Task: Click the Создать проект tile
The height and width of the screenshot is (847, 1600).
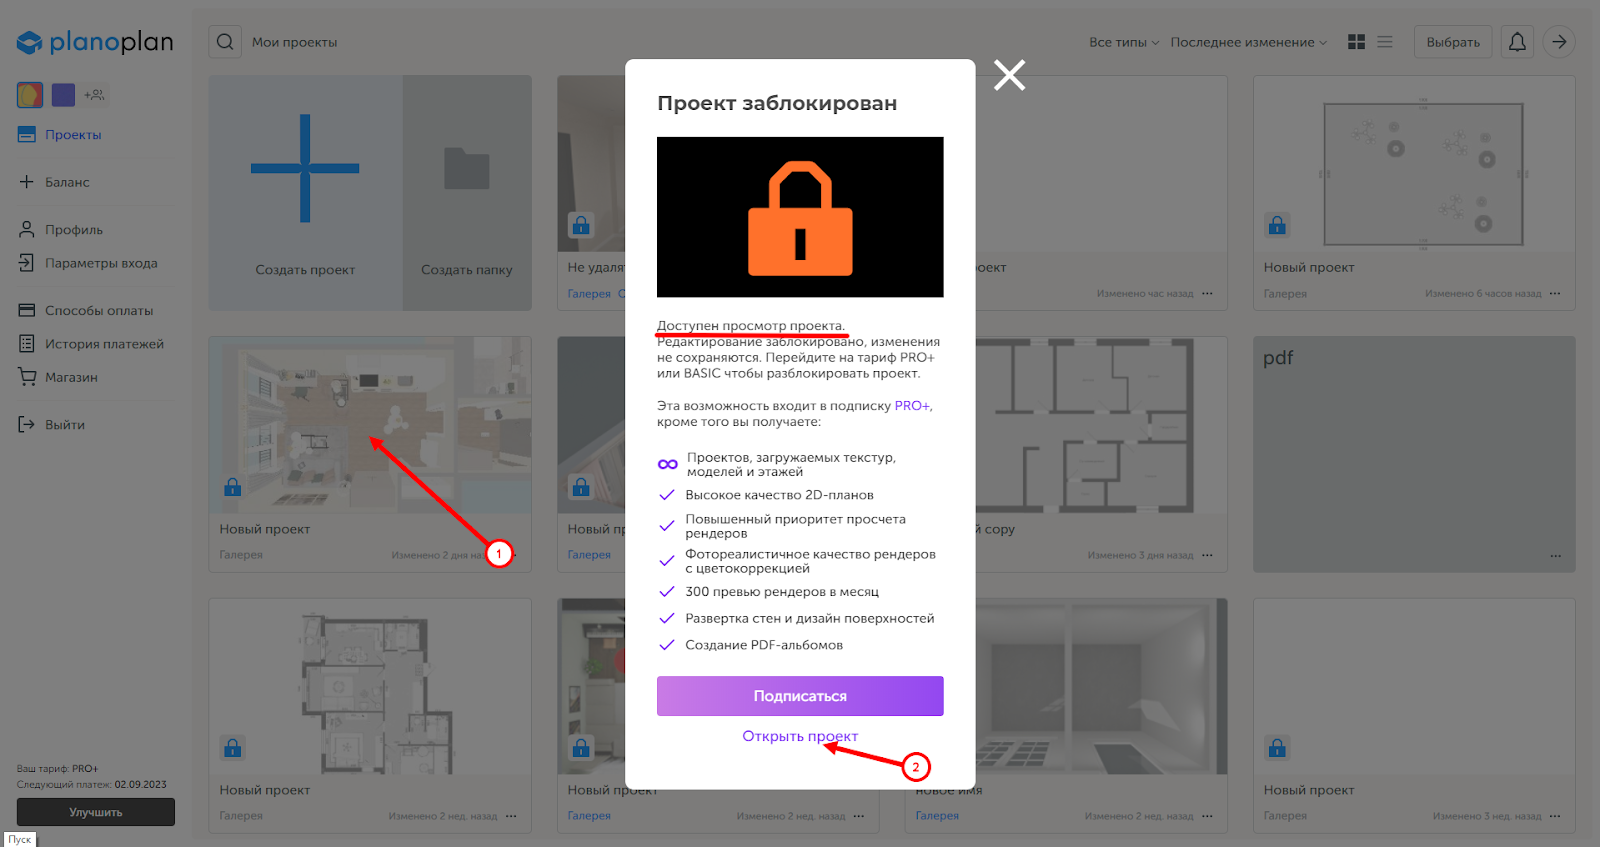Action: click(305, 193)
